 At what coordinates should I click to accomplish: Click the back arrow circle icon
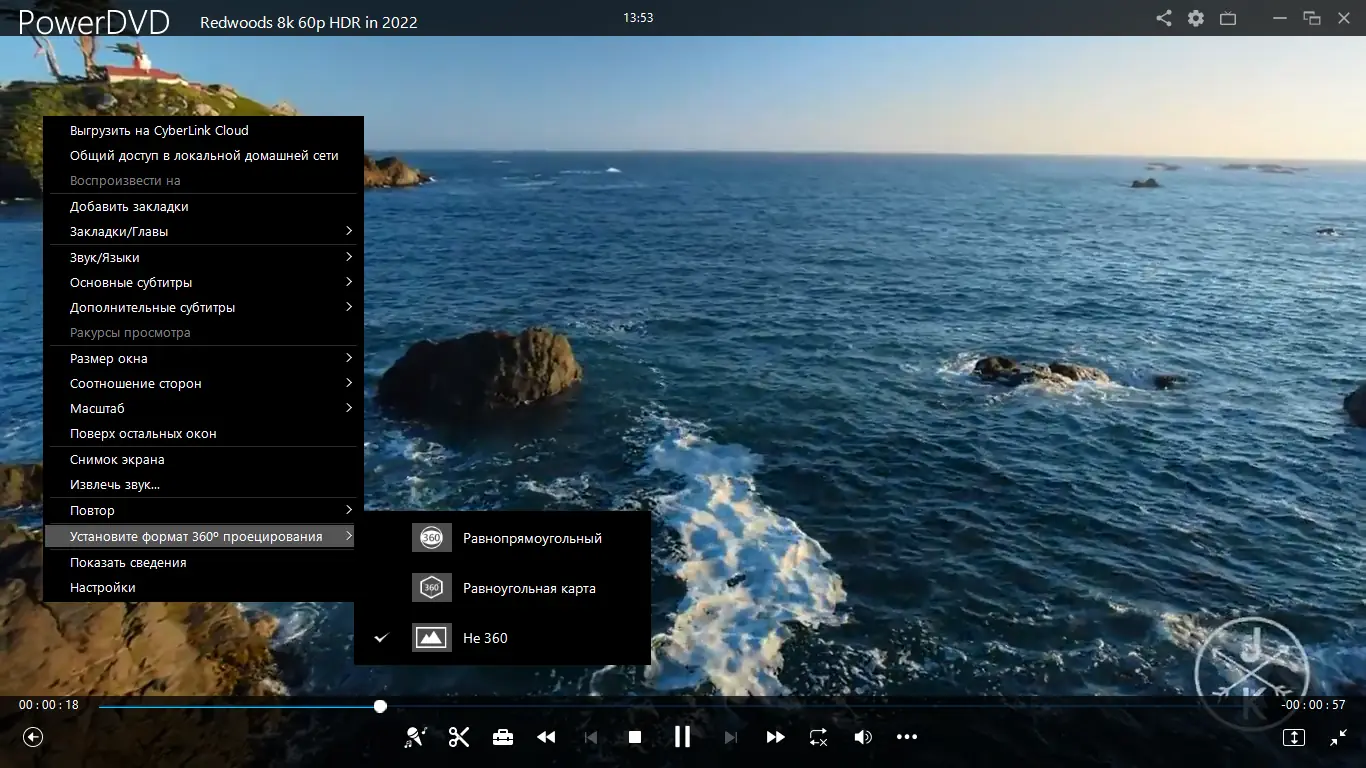[33, 737]
